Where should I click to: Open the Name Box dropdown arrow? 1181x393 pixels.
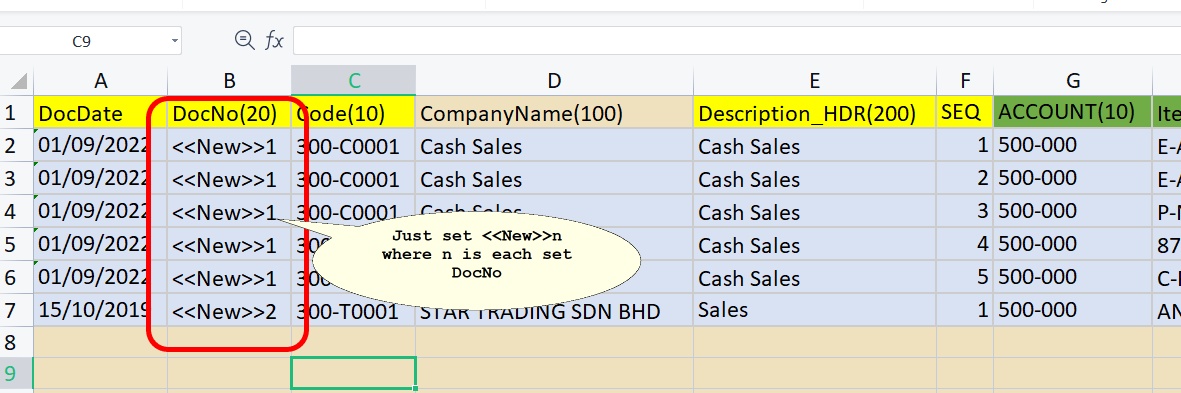pos(175,41)
